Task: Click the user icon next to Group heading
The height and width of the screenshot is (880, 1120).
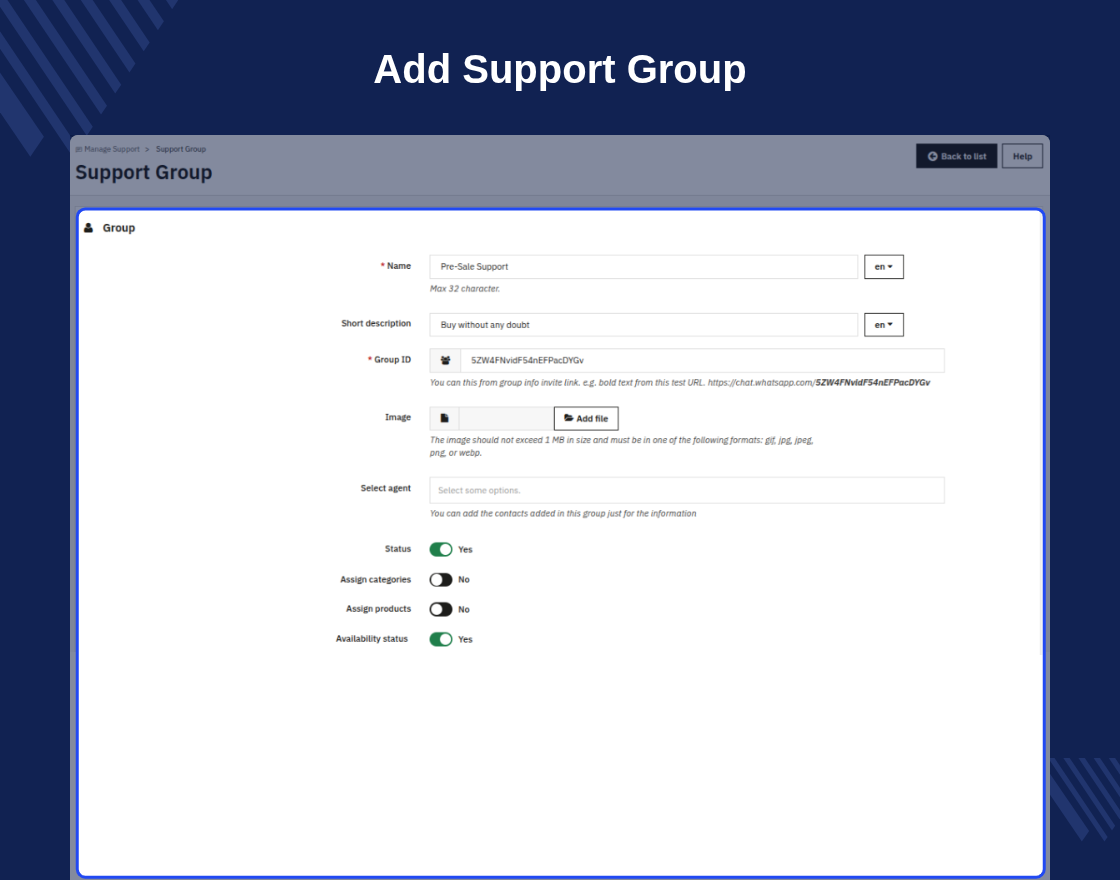Action: pyautogui.click(x=89, y=228)
